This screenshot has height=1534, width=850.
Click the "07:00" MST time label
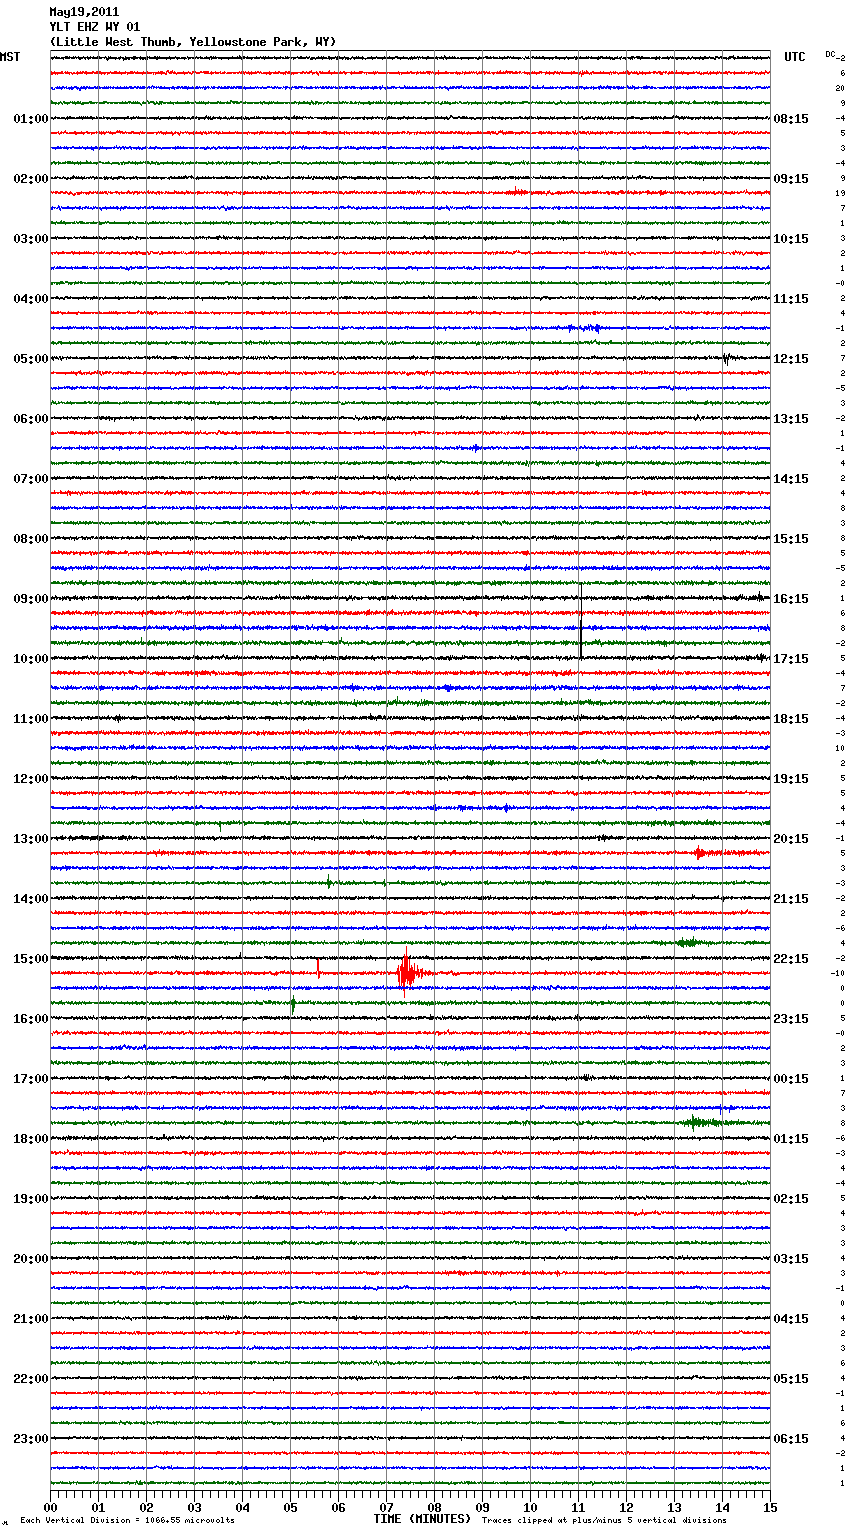point(31,479)
